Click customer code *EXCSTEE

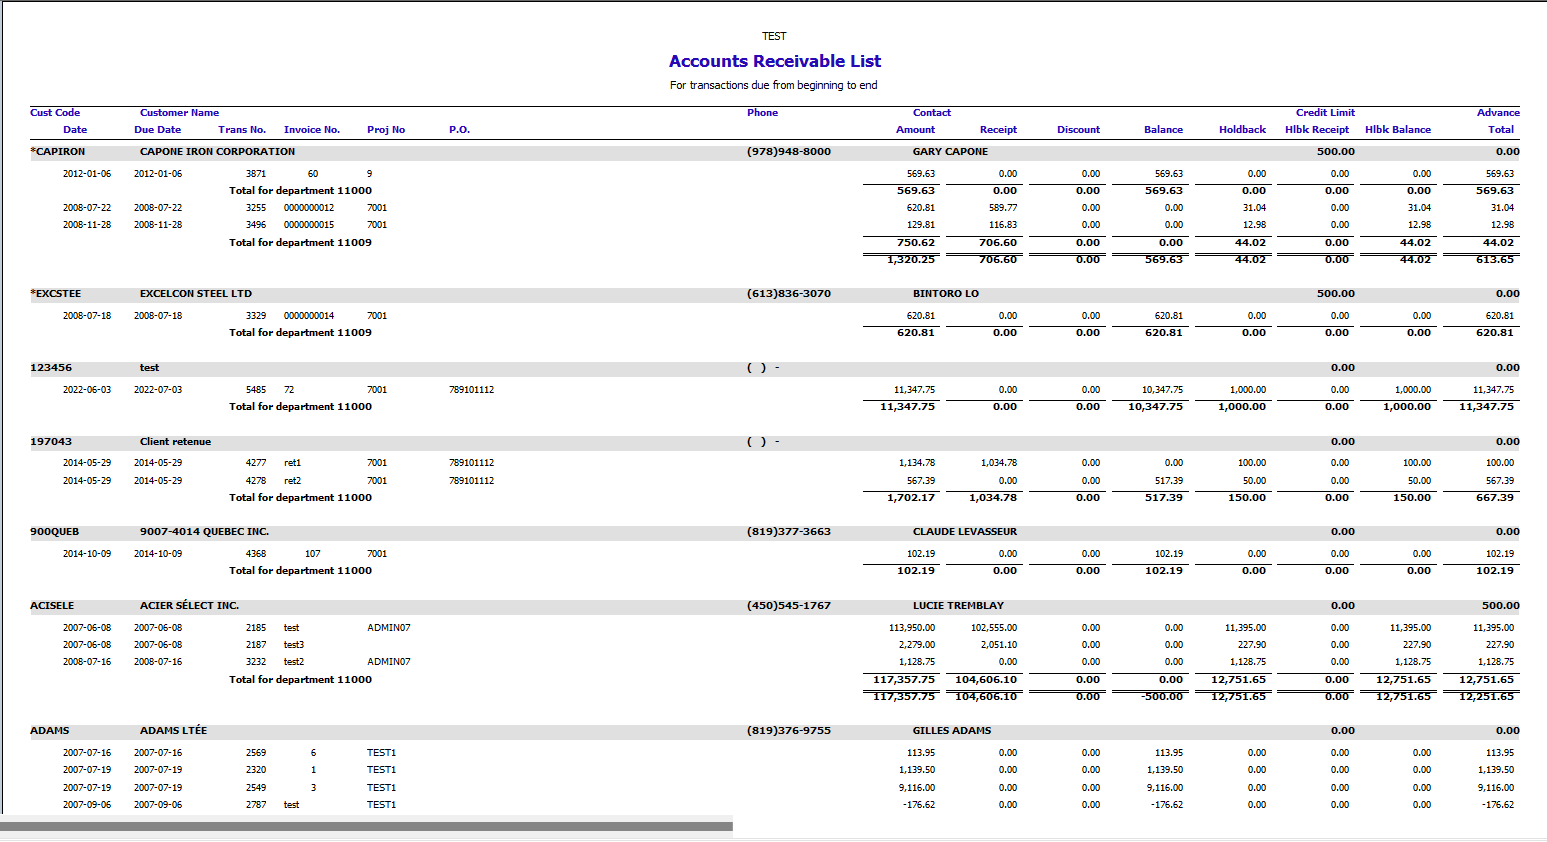pyautogui.click(x=56, y=294)
